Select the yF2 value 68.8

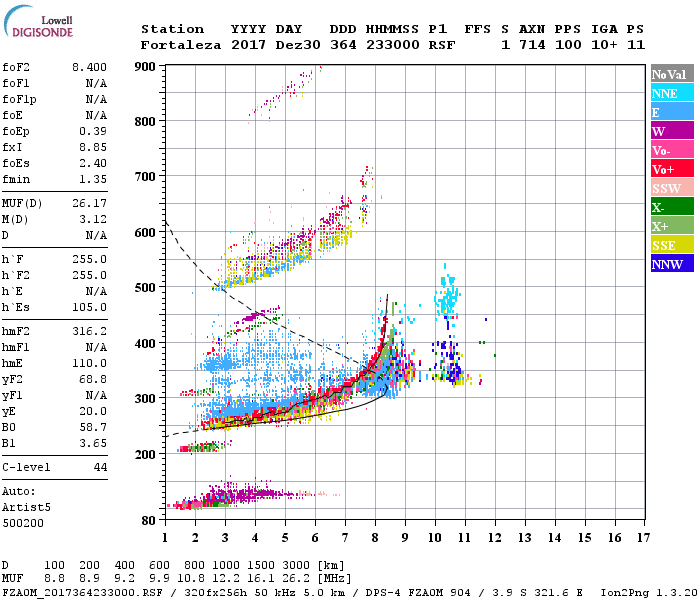93,379
